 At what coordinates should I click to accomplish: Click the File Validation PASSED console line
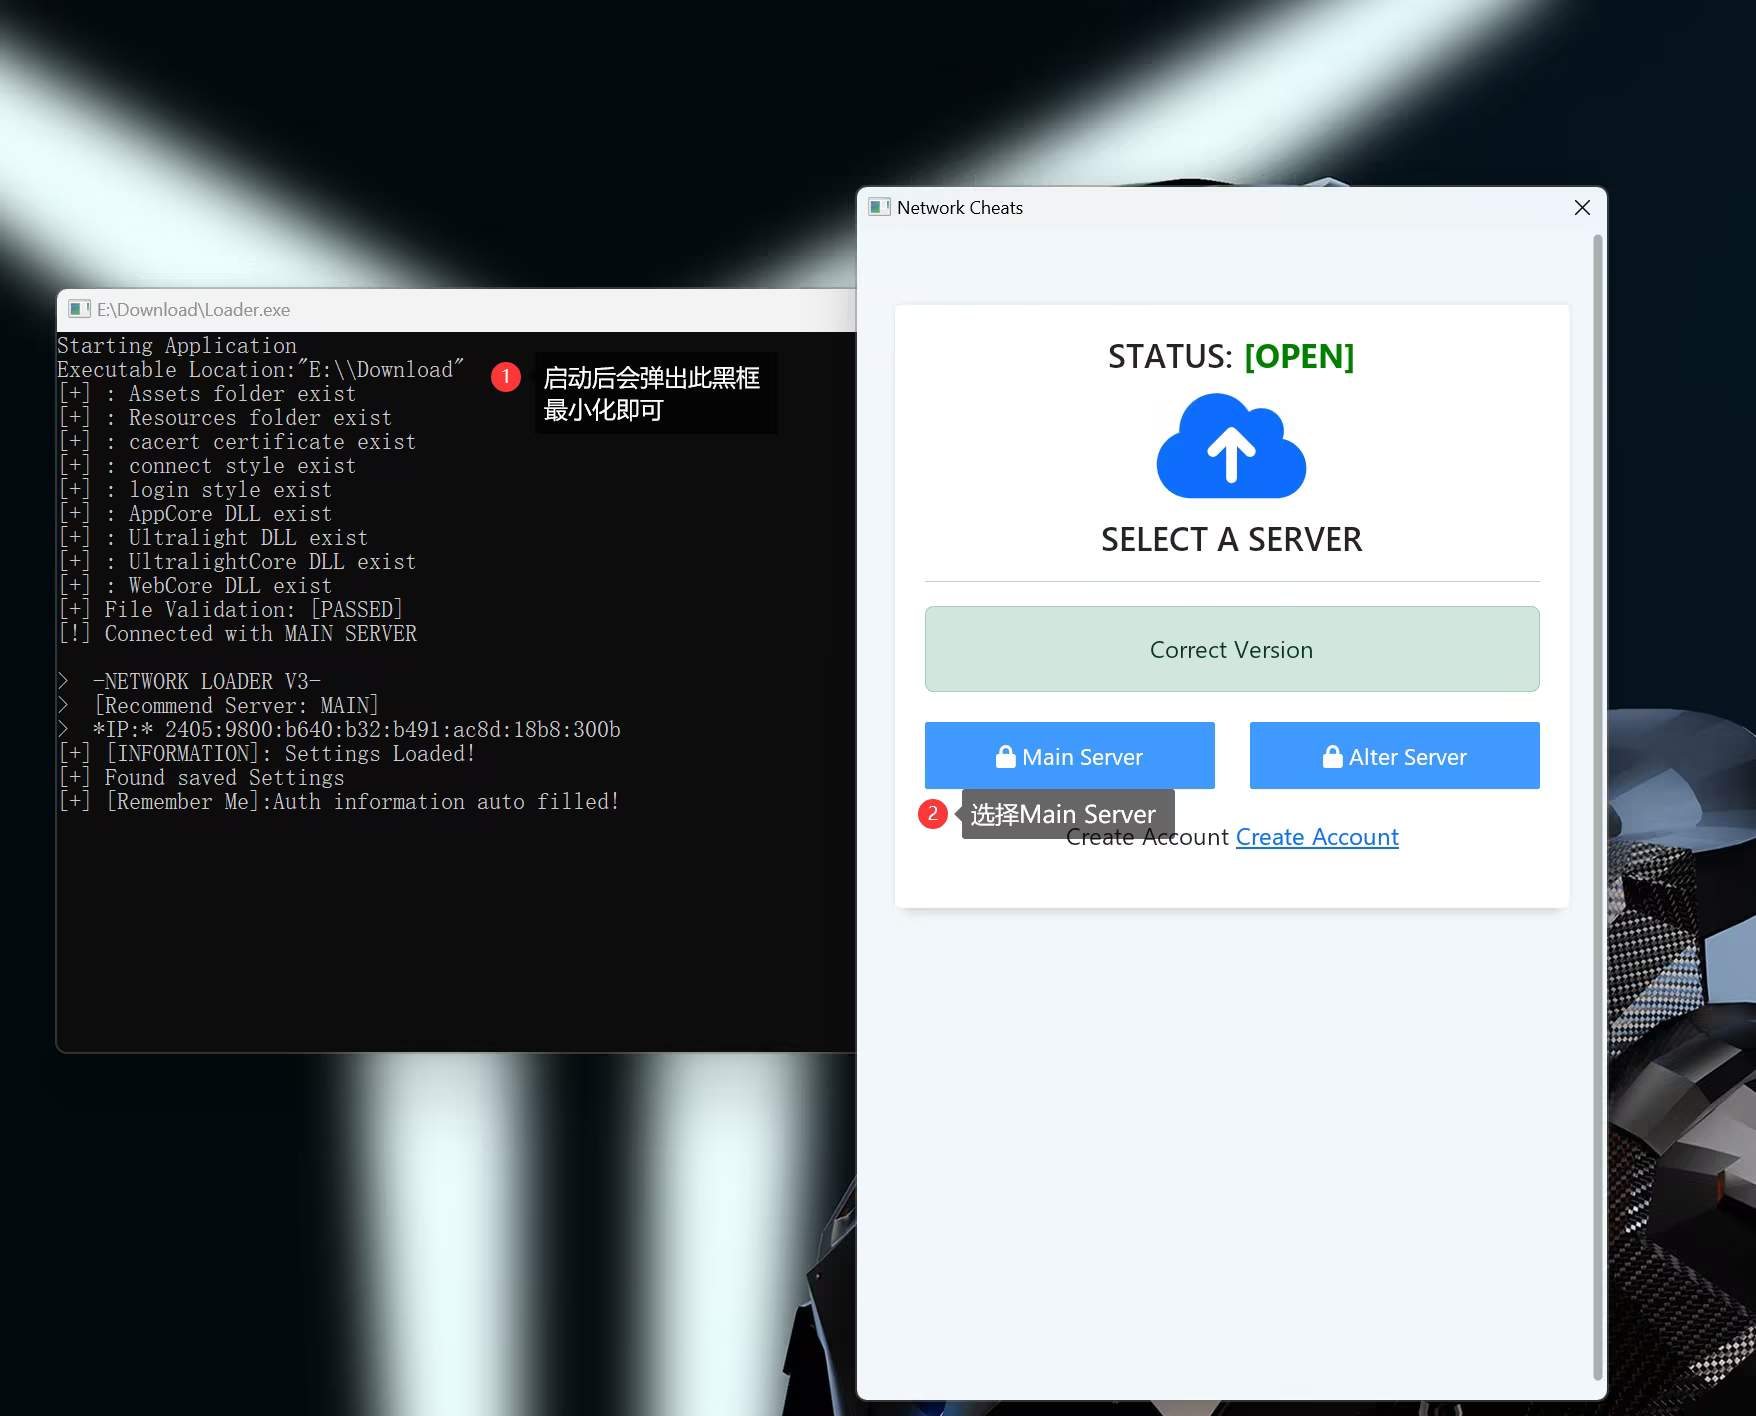pos(252,609)
